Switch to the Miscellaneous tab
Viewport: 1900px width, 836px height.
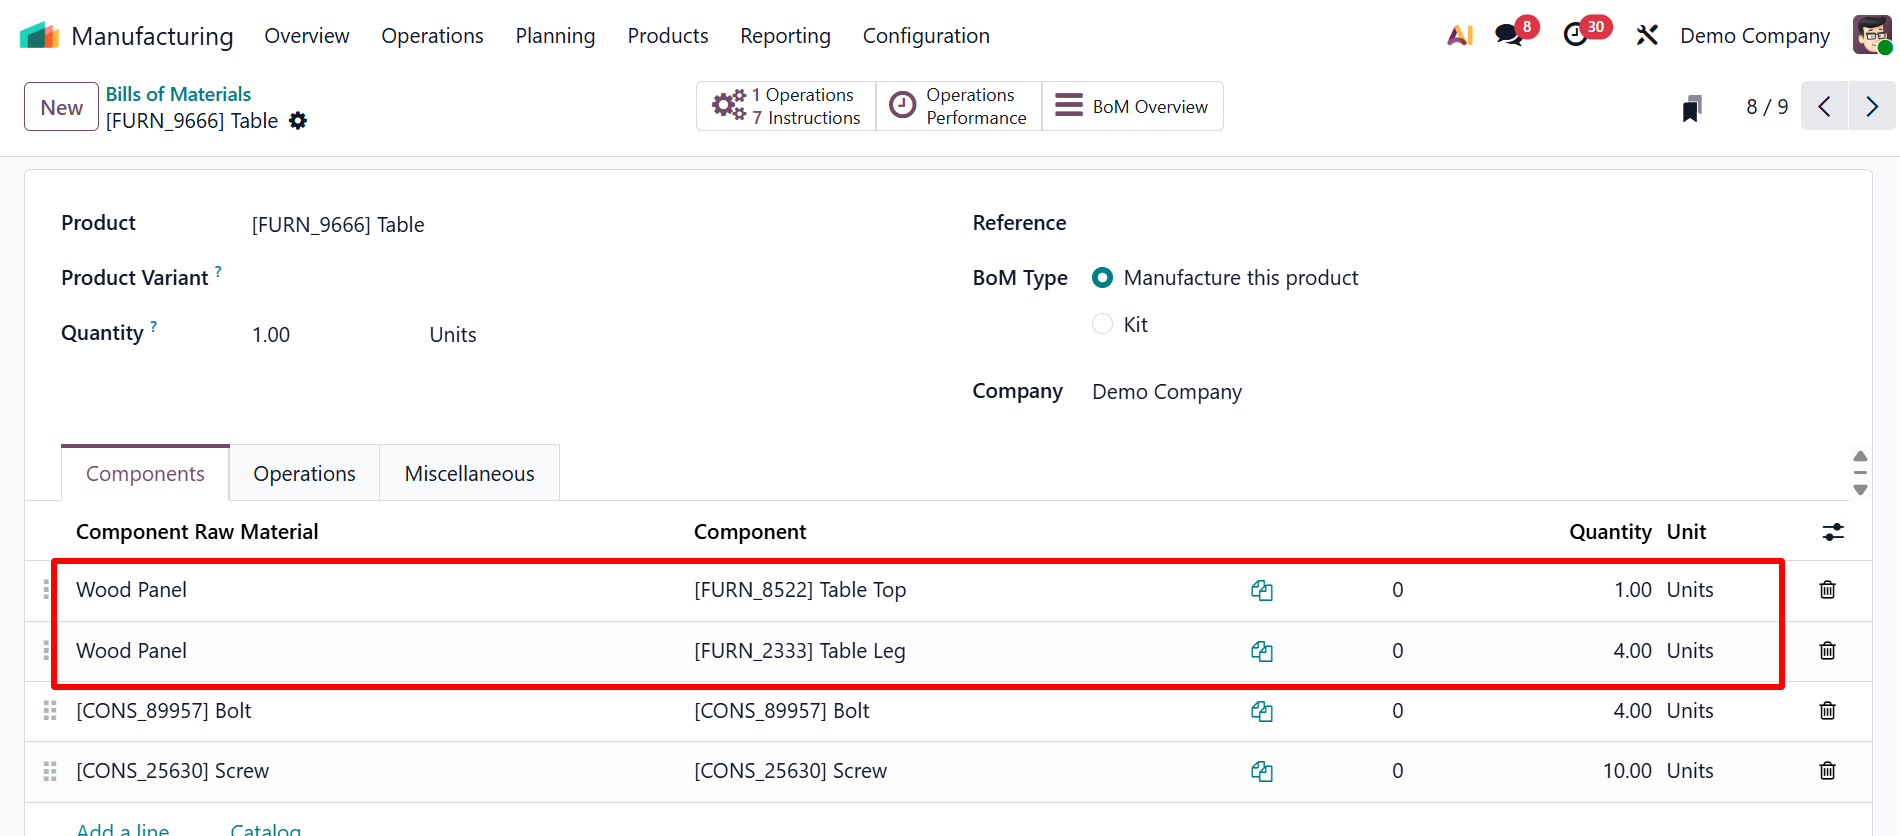[x=469, y=474]
